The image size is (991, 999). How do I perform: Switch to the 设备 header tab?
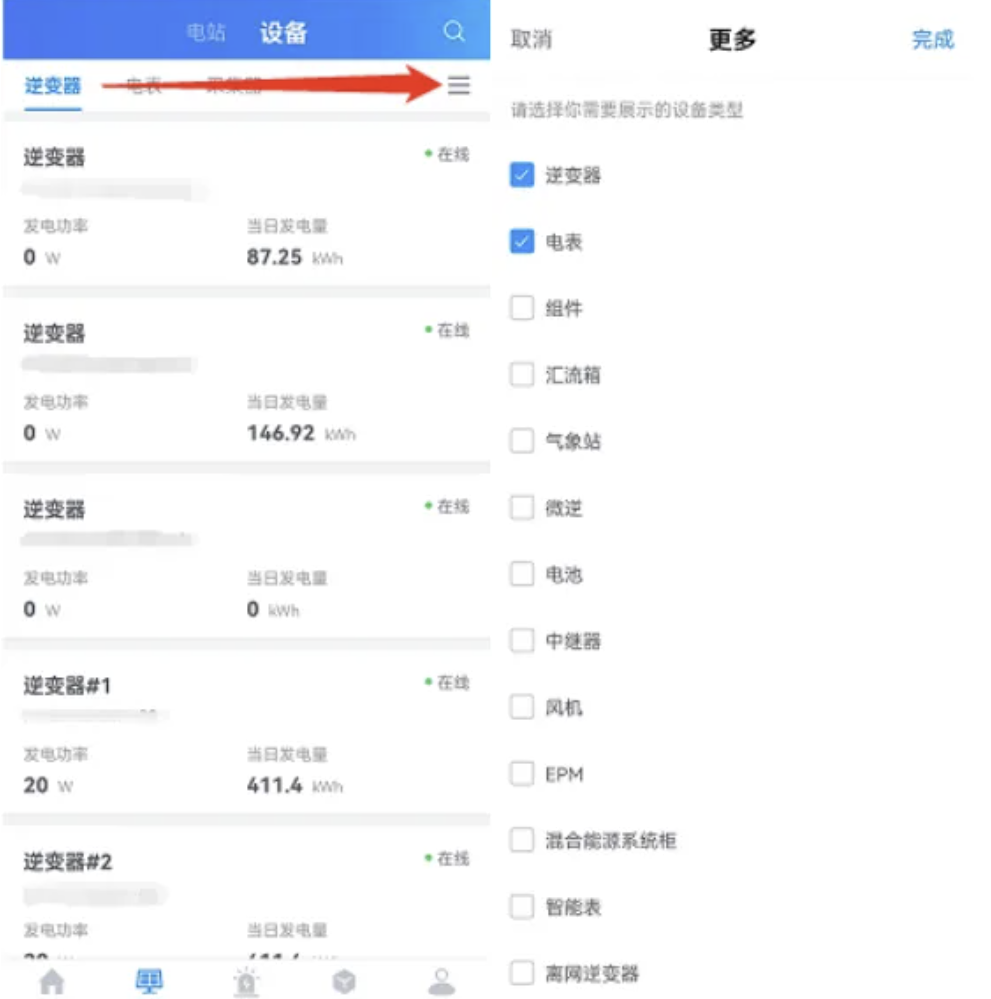[283, 32]
